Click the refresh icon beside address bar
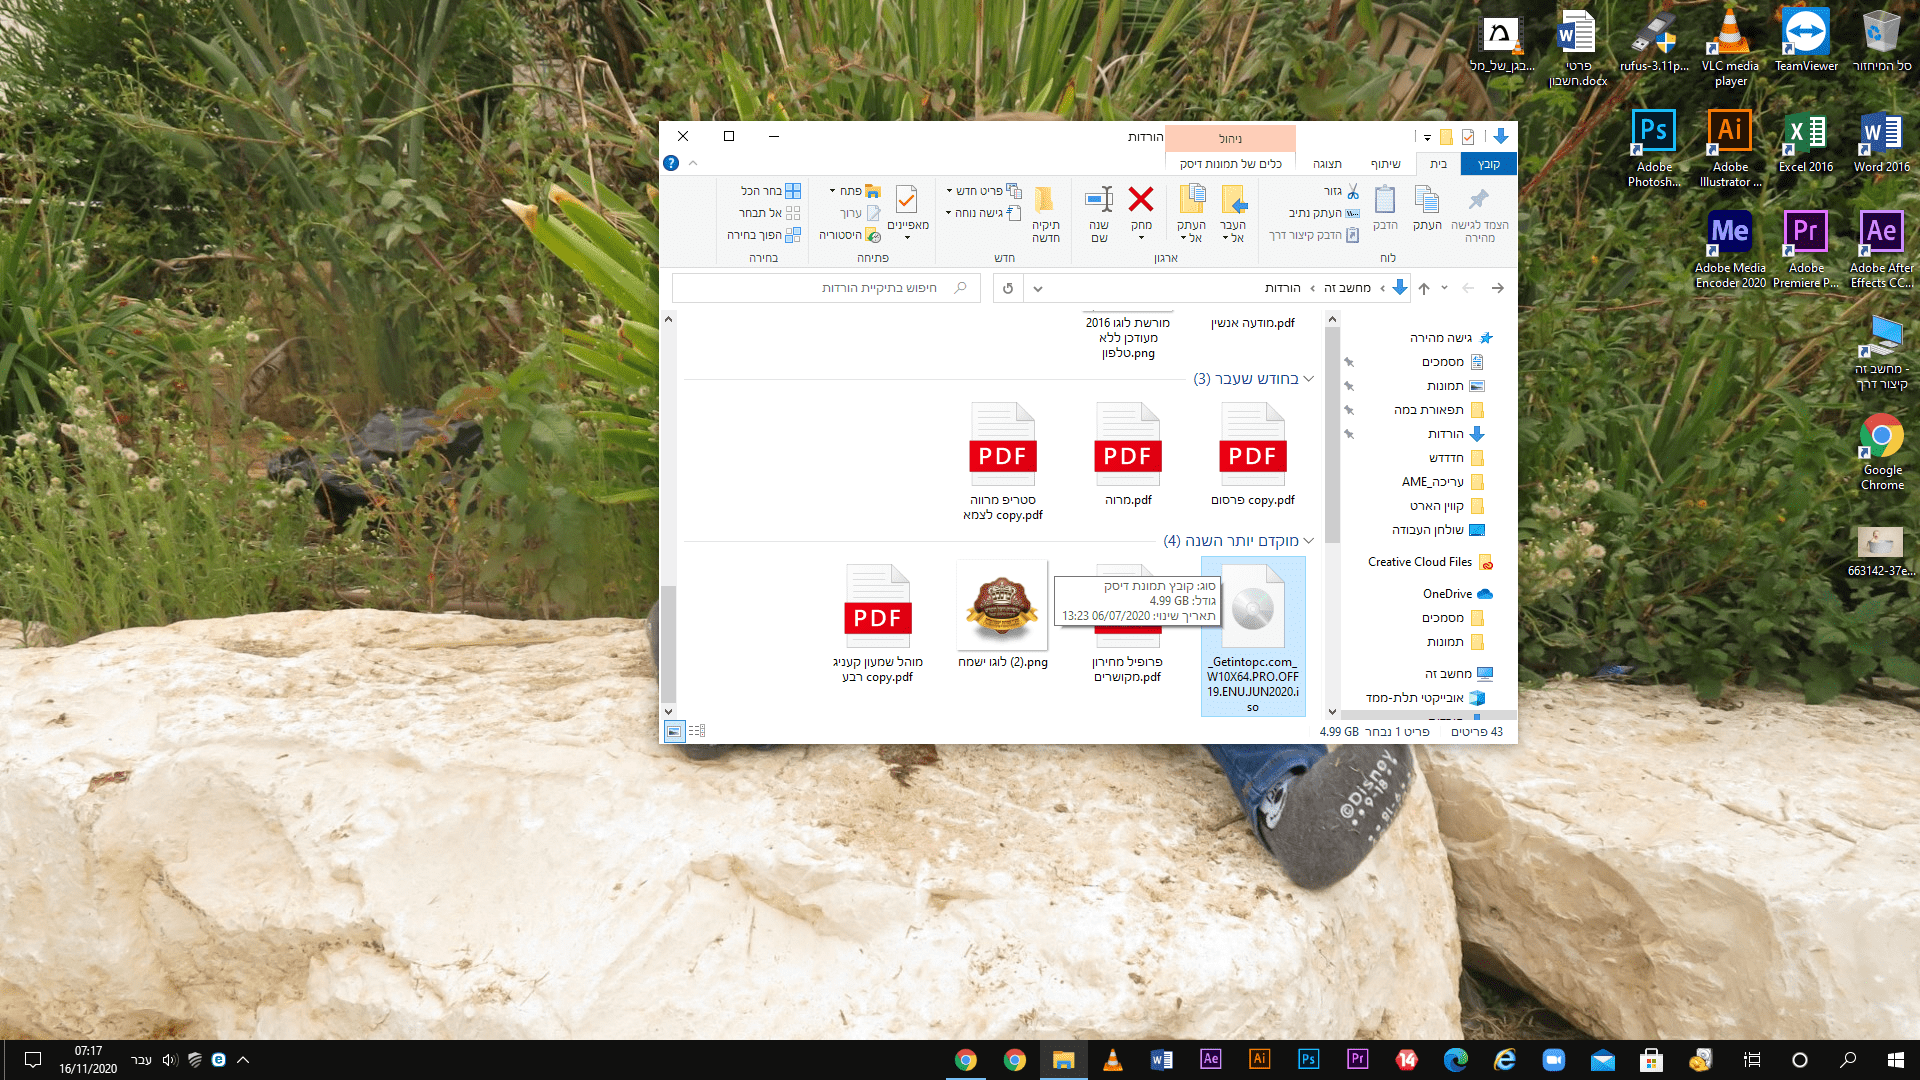The image size is (1920, 1080). (1008, 289)
